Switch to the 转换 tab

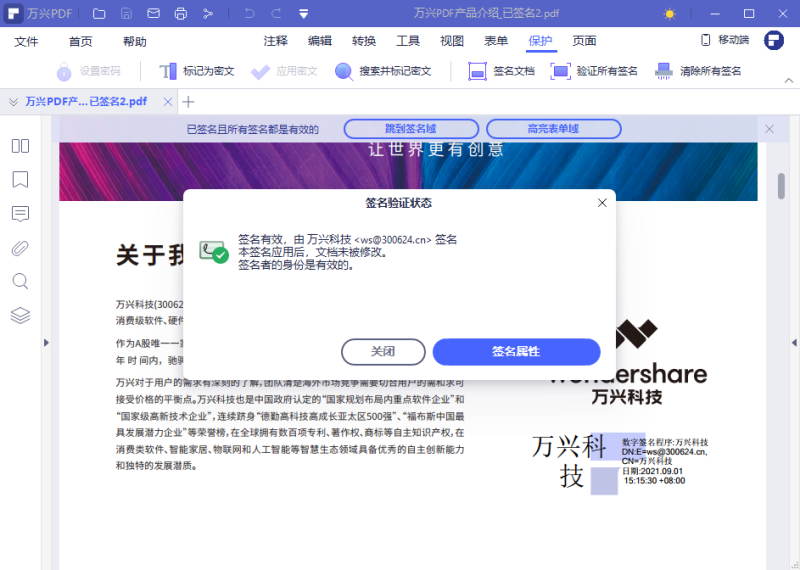click(364, 41)
